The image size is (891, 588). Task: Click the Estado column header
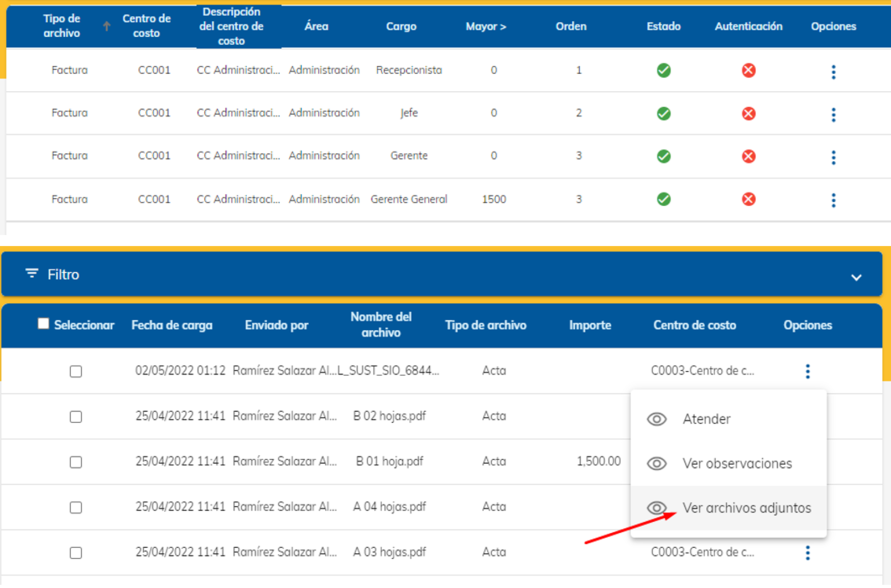click(663, 26)
